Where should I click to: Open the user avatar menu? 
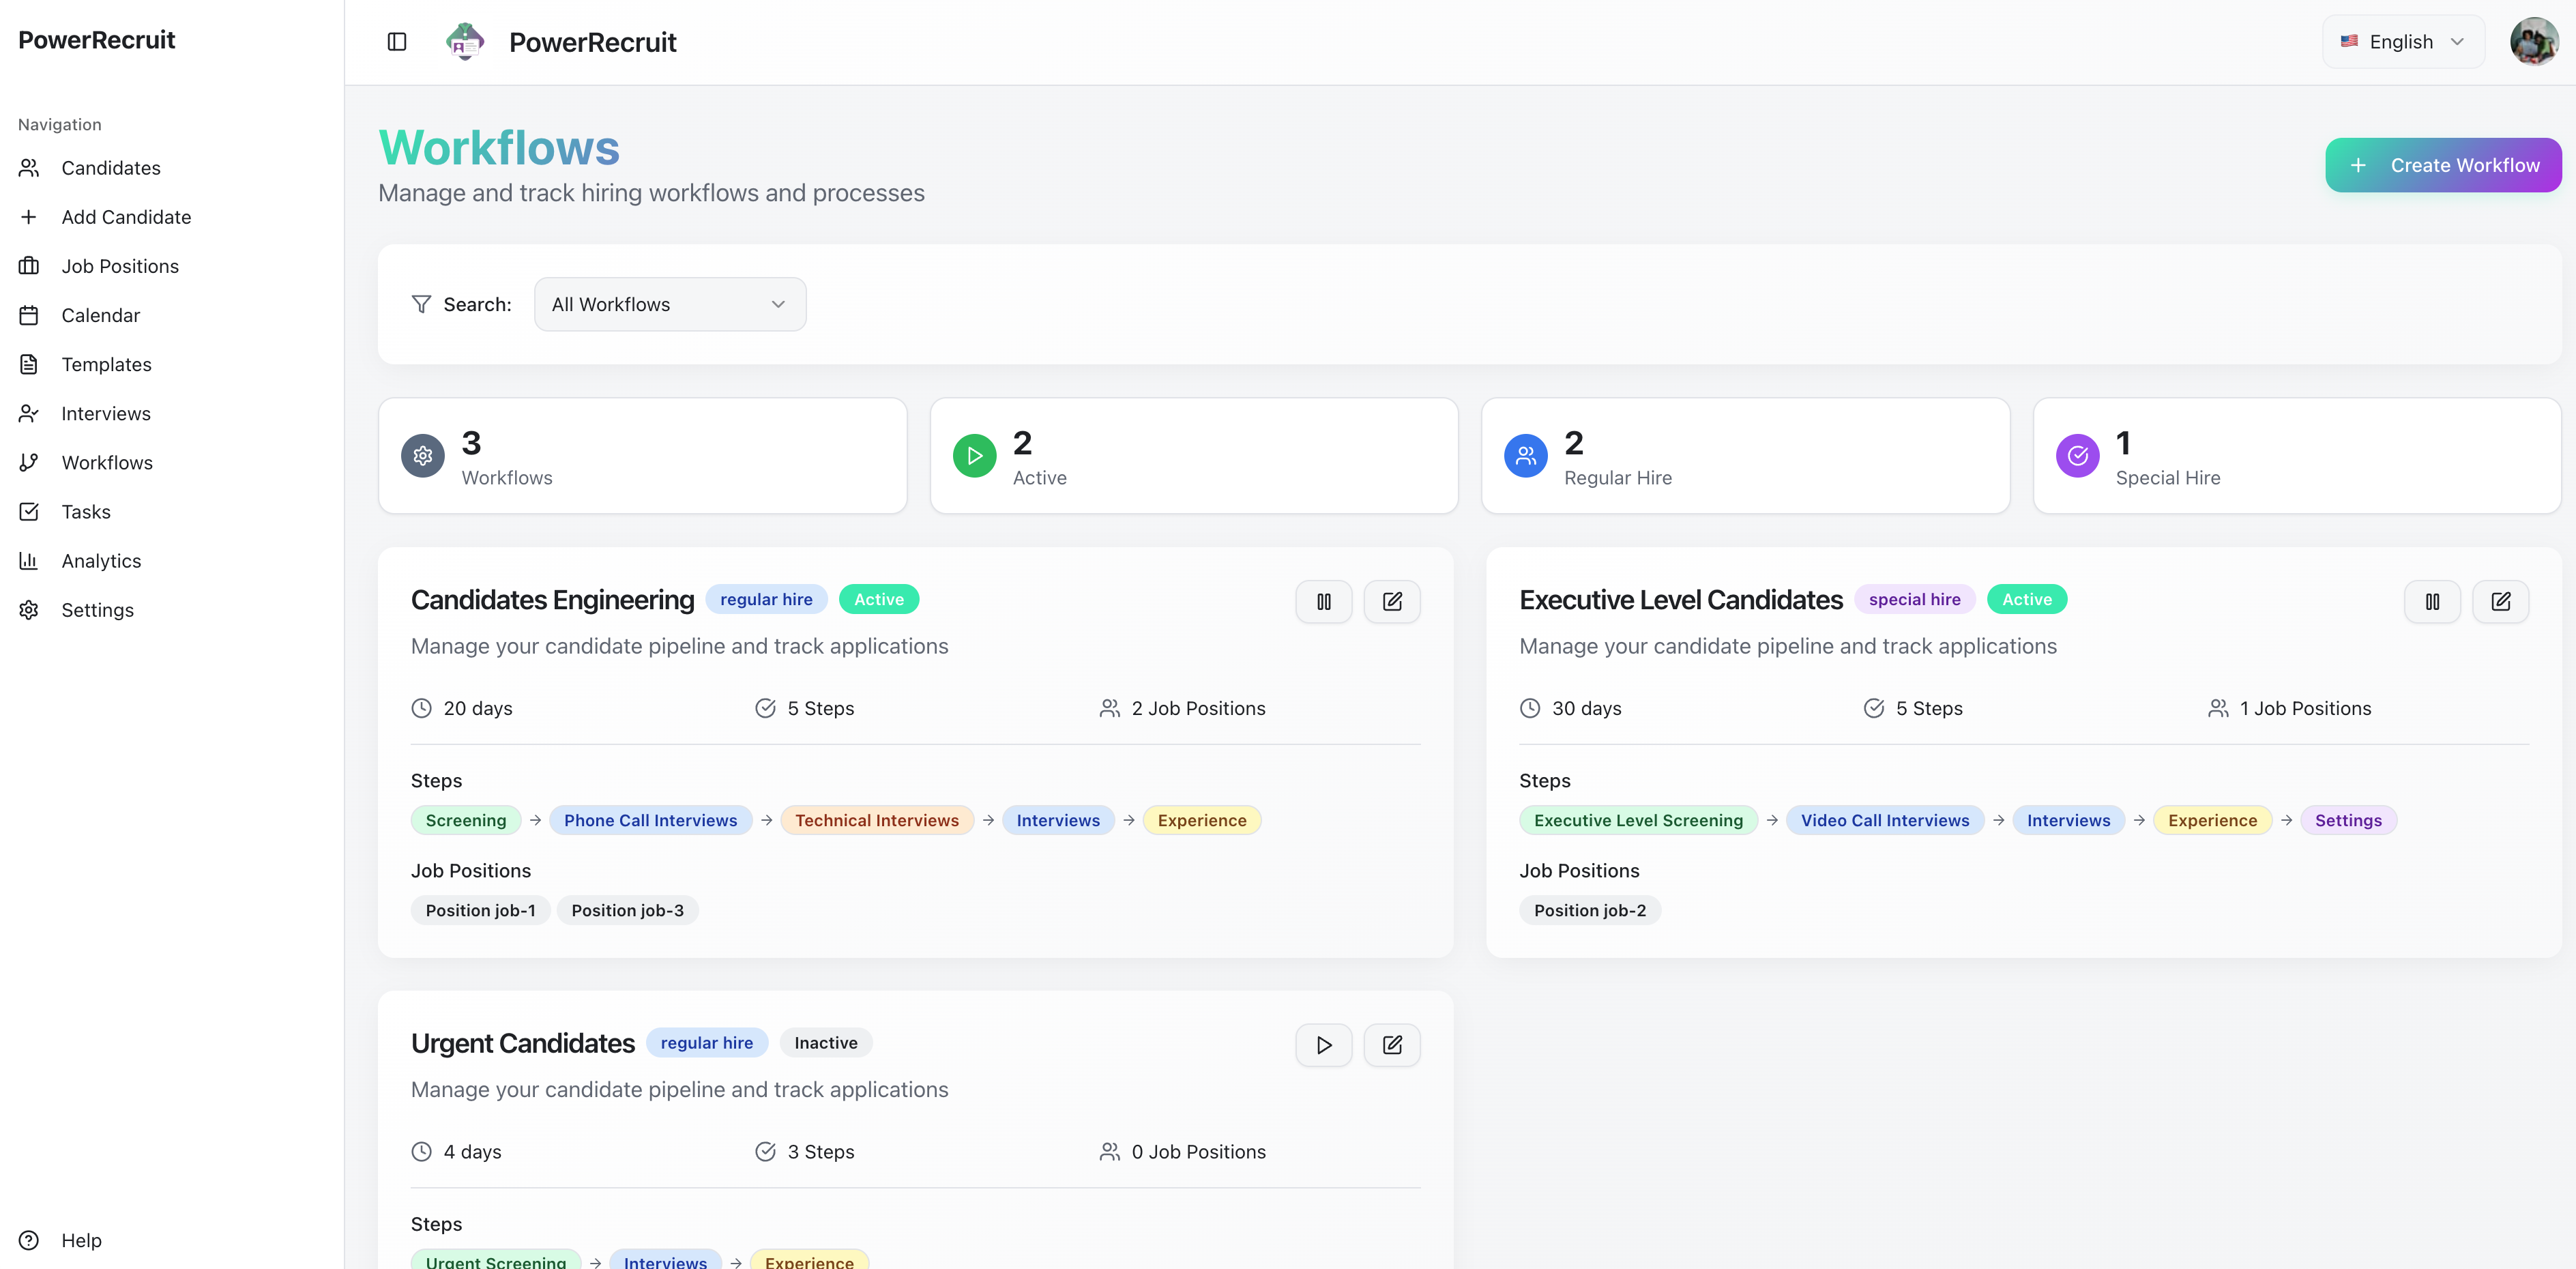point(2533,42)
